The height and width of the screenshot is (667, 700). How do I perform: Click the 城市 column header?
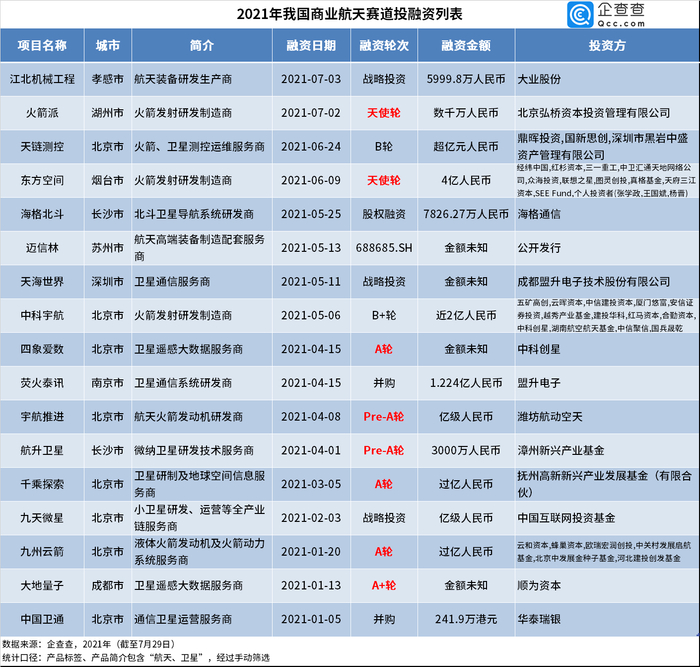point(108,45)
